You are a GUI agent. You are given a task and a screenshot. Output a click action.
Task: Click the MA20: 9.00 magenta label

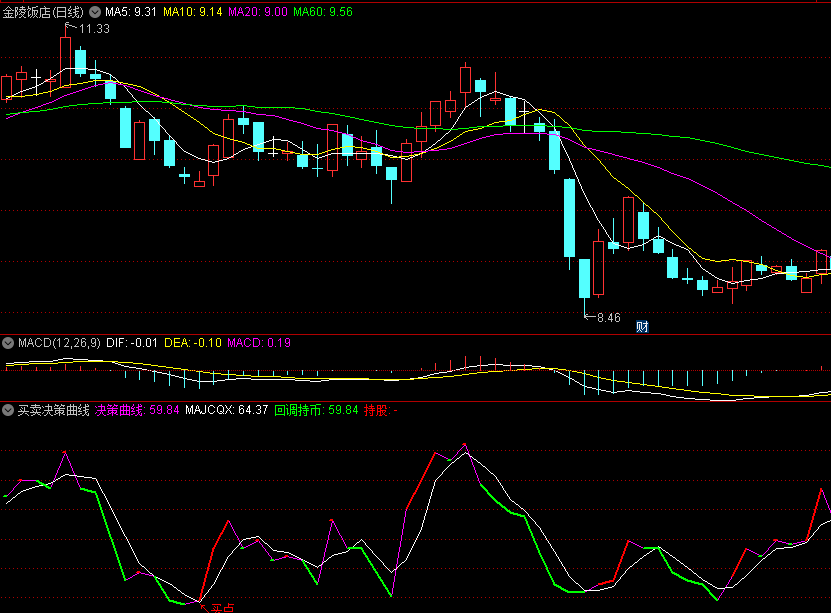click(258, 12)
